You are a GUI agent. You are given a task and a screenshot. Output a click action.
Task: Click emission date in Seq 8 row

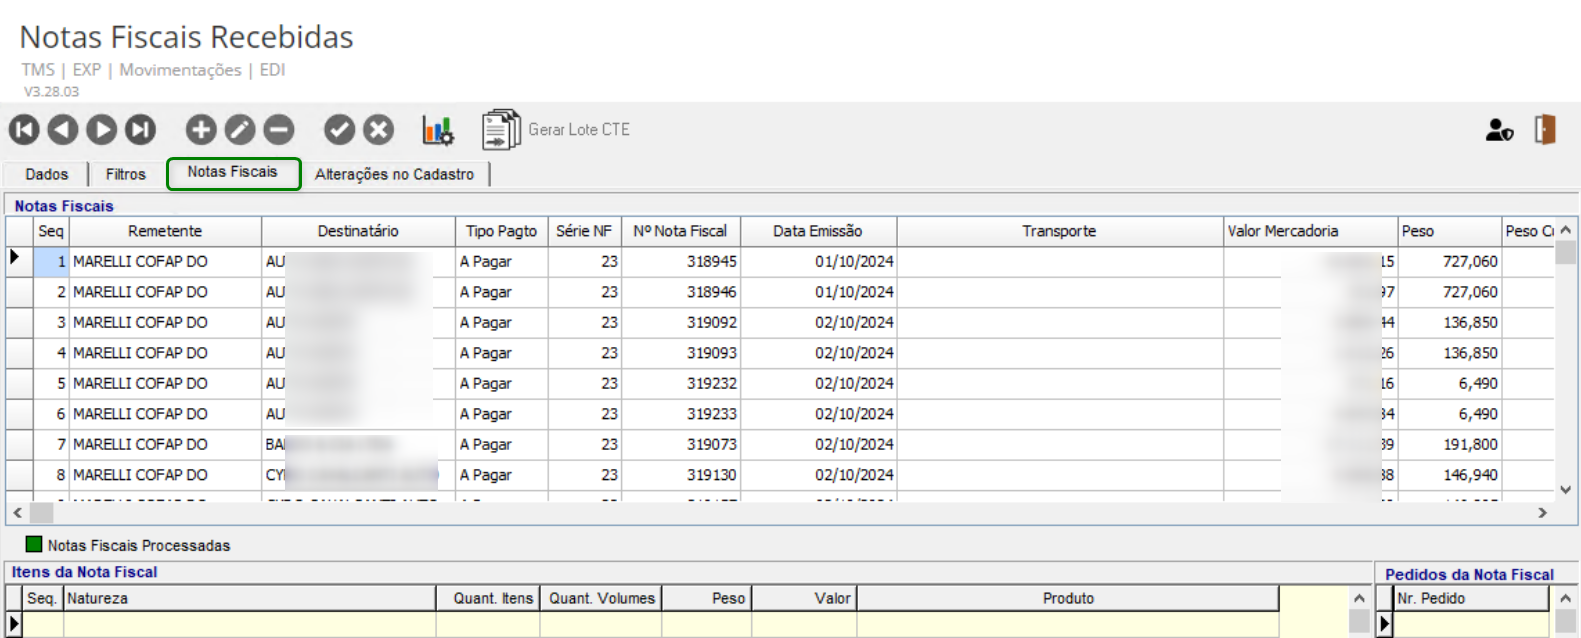pos(818,475)
